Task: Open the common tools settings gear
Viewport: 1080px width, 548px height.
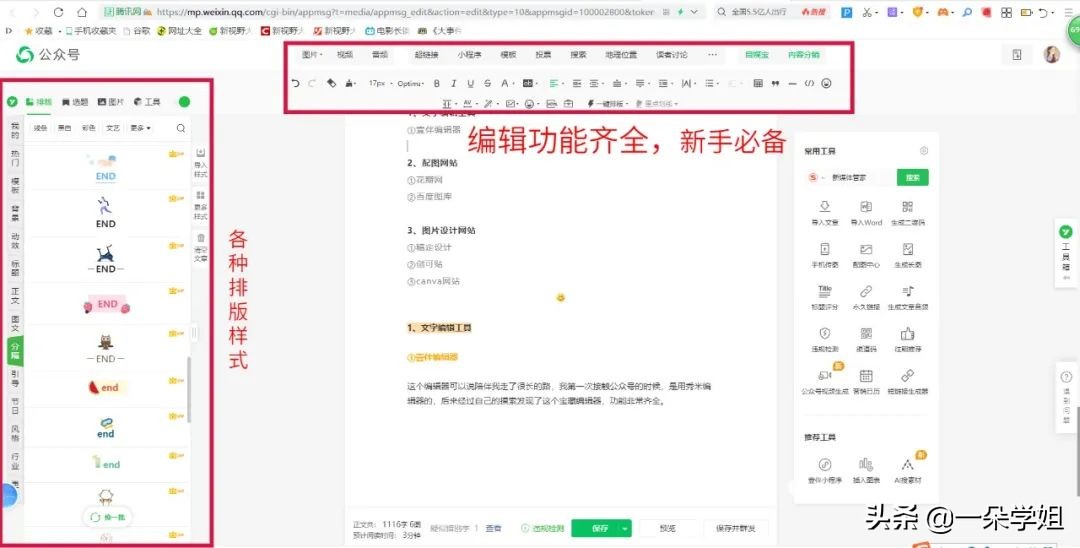Action: click(x=924, y=151)
